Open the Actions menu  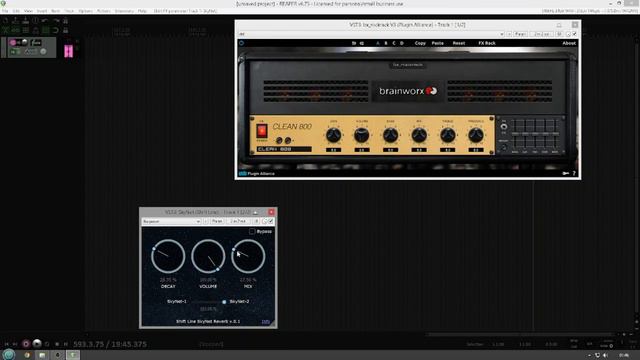104,11
